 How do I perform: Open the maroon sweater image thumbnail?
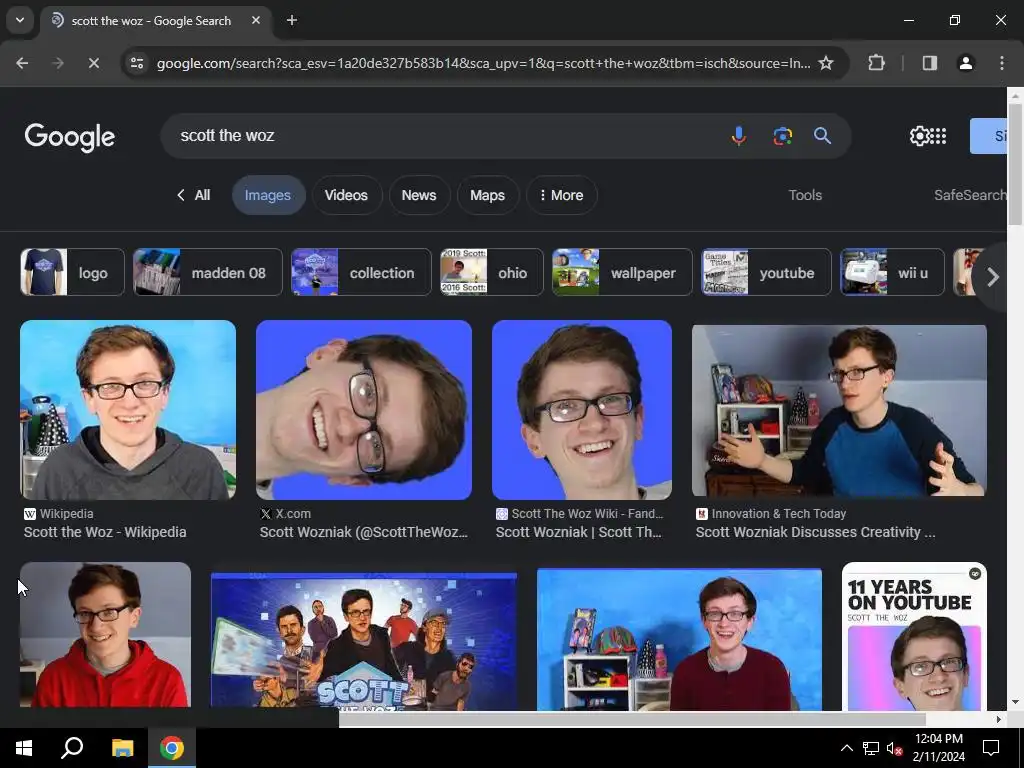click(x=679, y=639)
